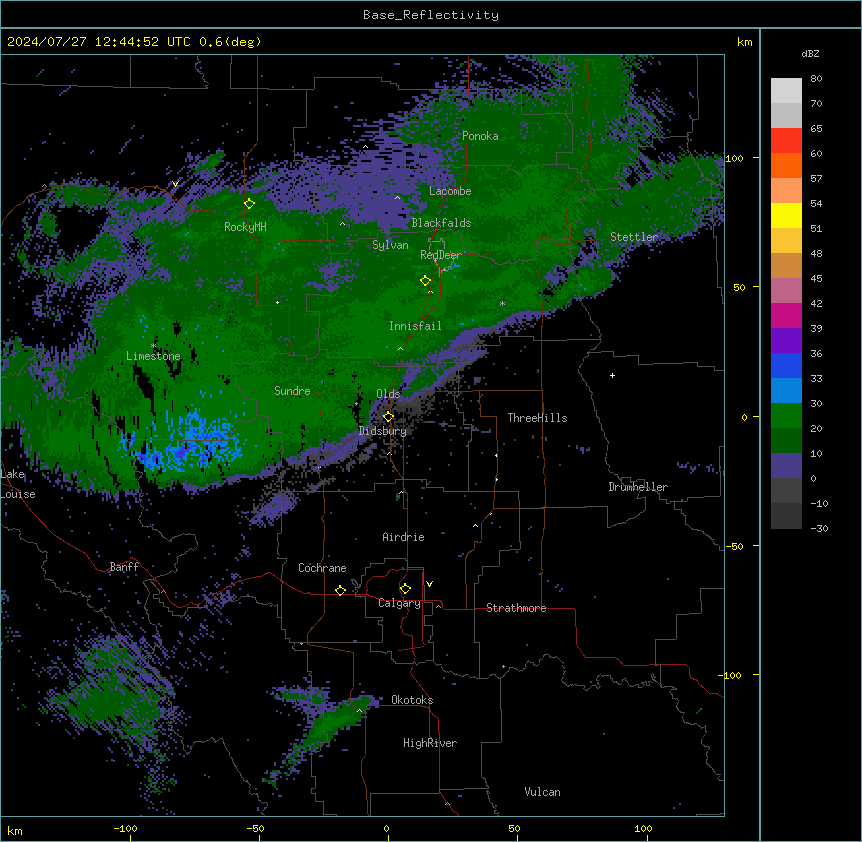Click the Lake Louise label
This screenshot has height=842, width=862.
[18, 484]
